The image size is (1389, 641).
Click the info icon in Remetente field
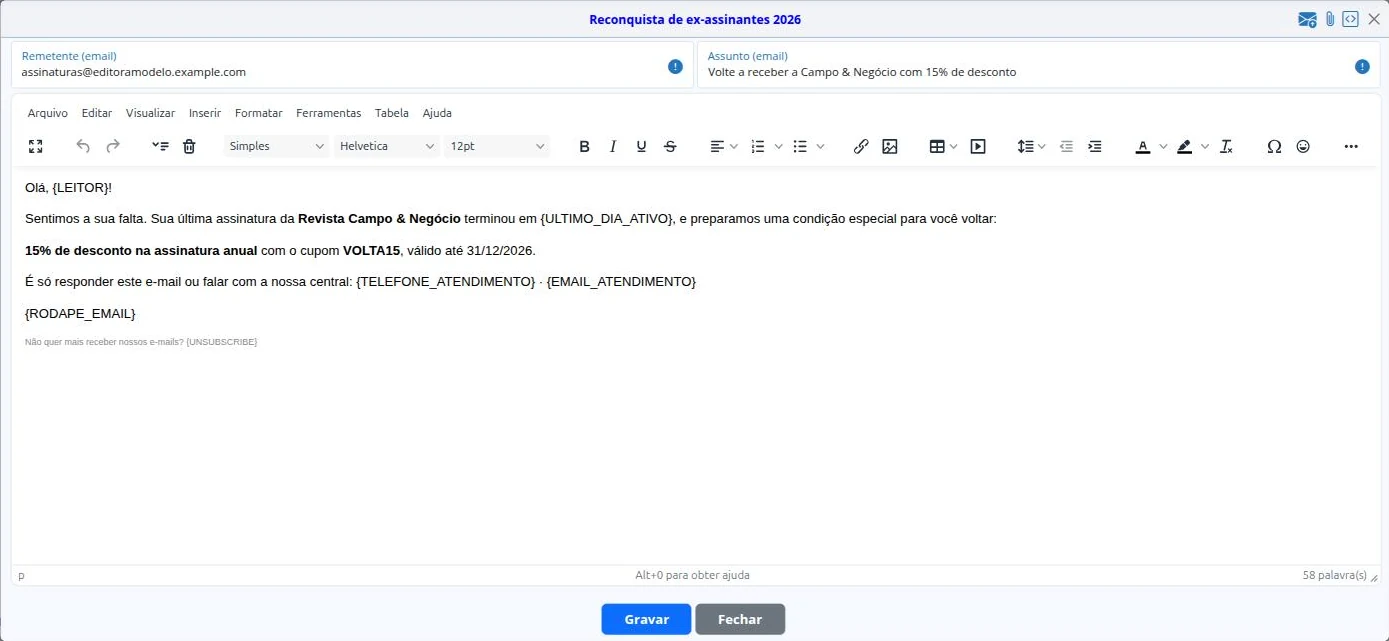[676, 66]
